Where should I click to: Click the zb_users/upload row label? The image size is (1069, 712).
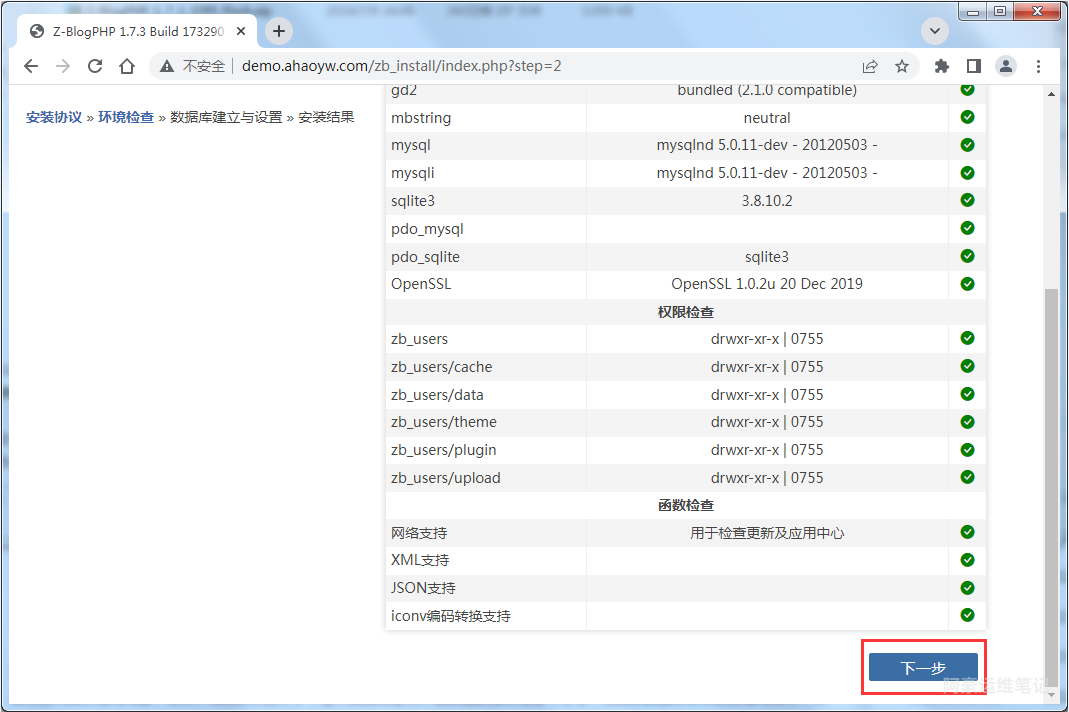446,478
